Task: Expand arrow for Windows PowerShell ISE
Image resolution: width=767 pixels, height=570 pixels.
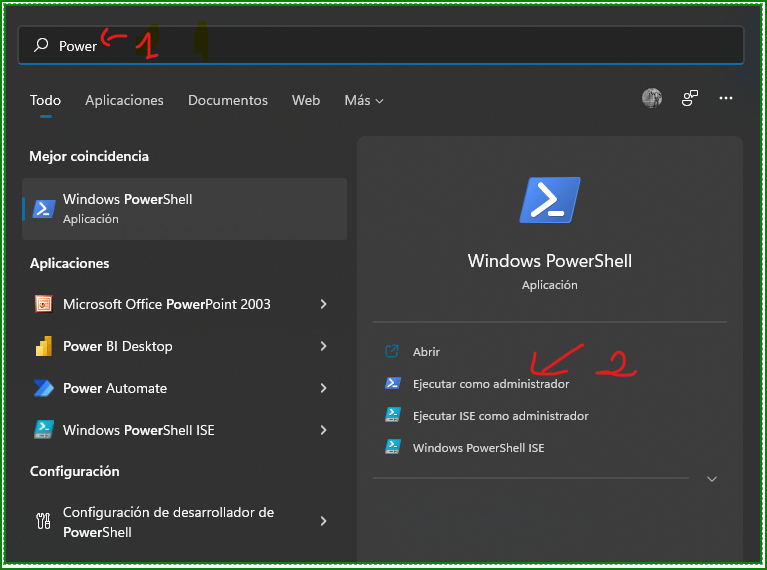Action: pos(323,430)
